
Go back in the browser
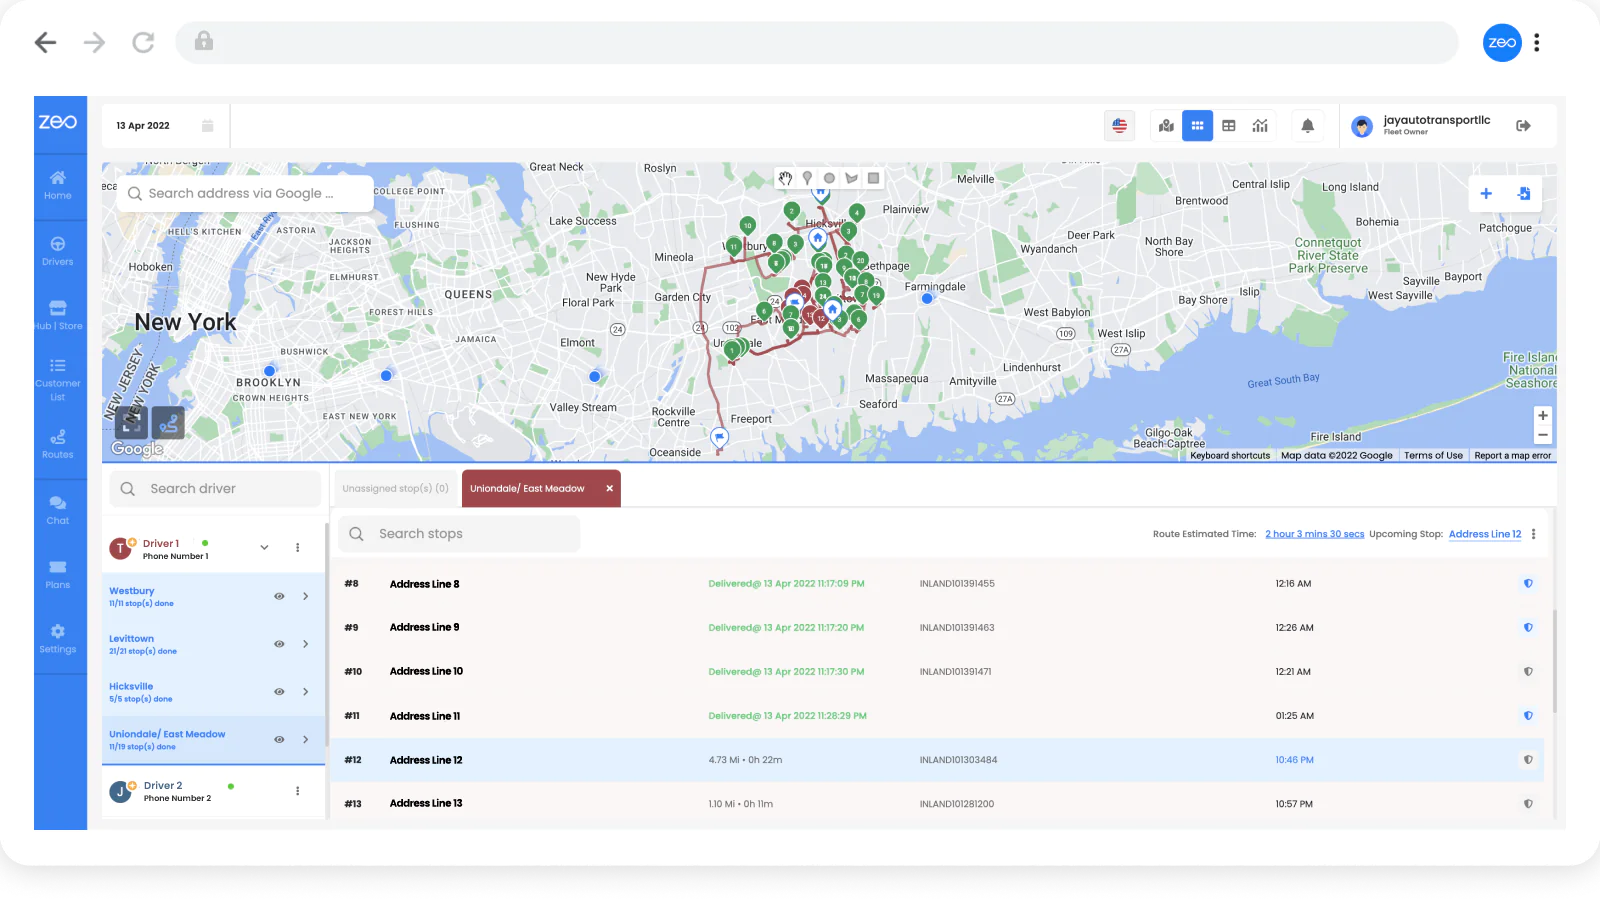pyautogui.click(x=46, y=42)
